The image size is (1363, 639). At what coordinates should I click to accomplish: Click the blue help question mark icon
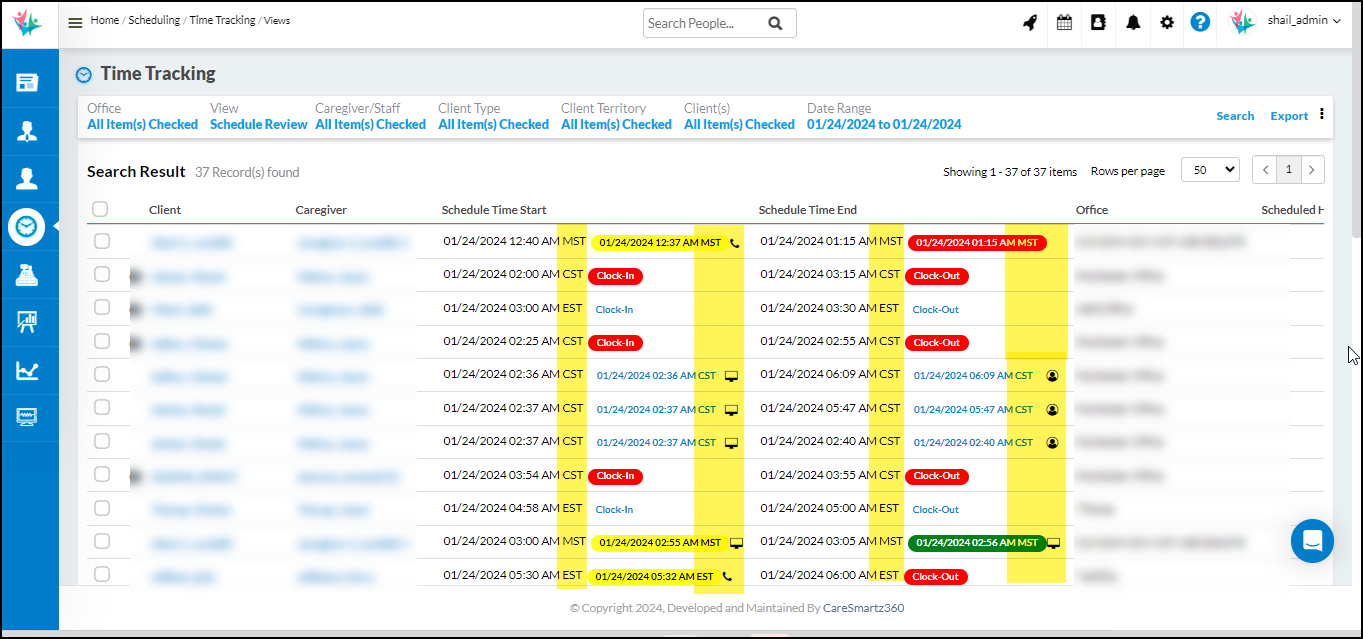[1201, 22]
